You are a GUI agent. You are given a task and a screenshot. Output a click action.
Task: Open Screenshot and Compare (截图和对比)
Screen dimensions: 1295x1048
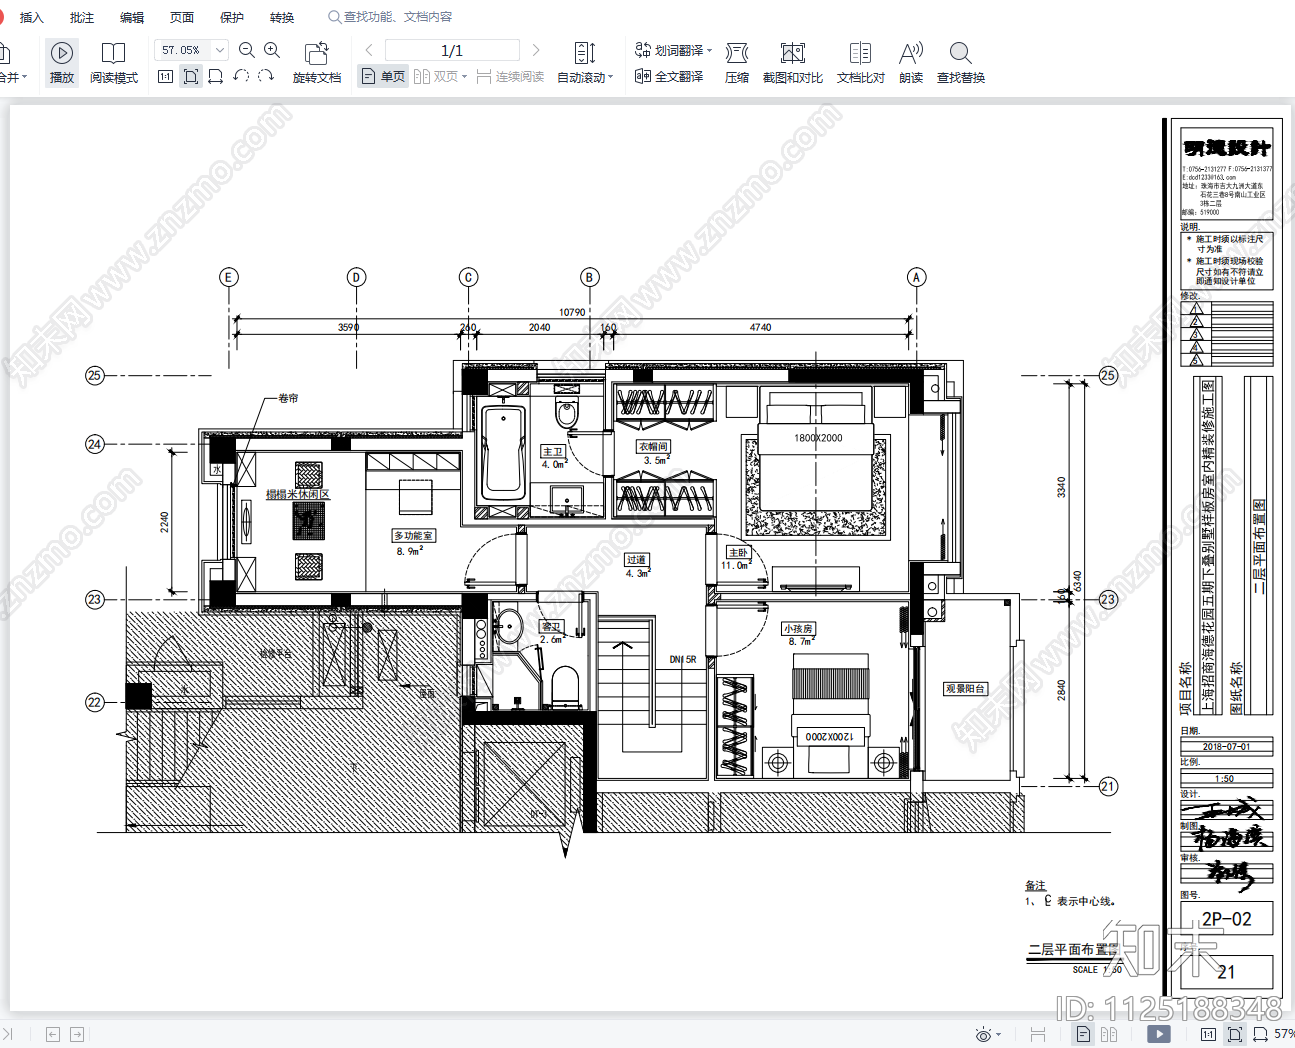pos(793,63)
